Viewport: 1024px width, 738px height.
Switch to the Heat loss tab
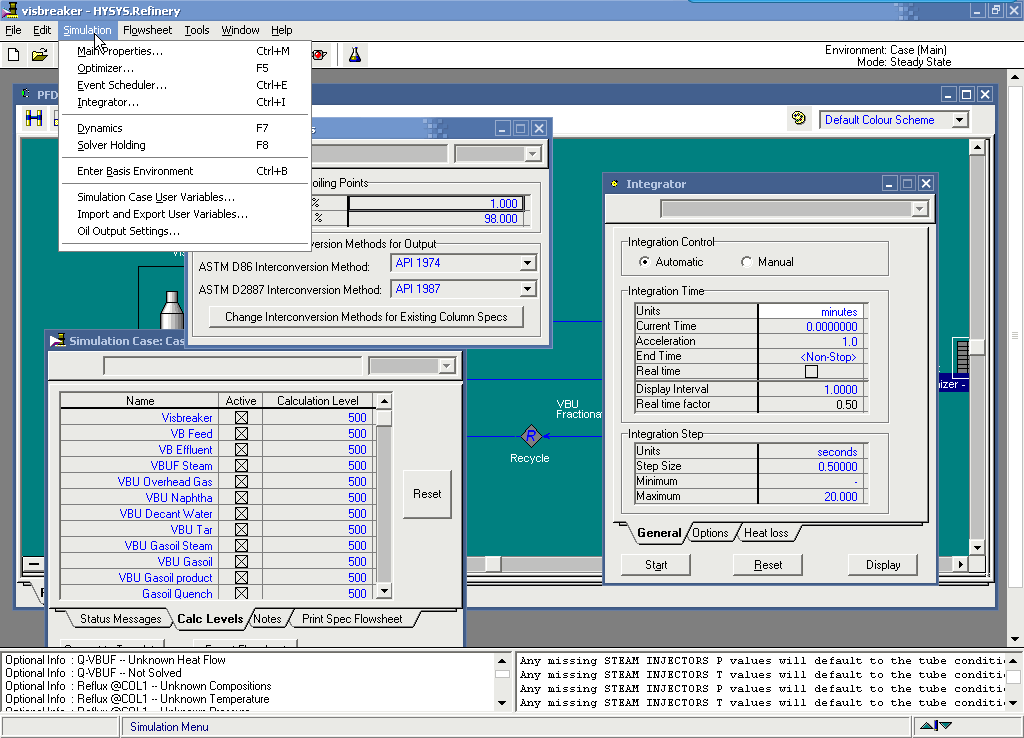pos(766,533)
